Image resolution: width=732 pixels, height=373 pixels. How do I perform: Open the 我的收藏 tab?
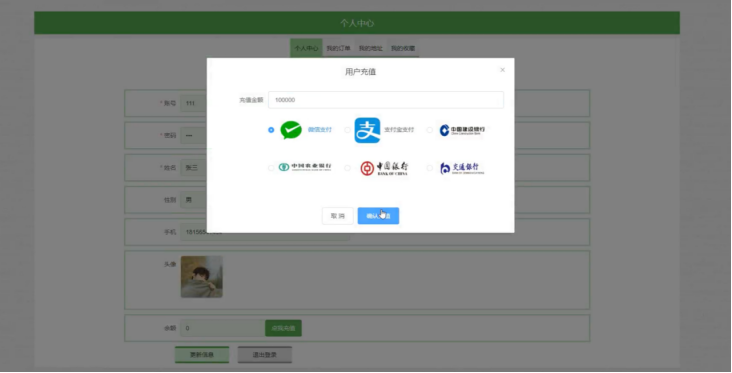[x=403, y=48]
